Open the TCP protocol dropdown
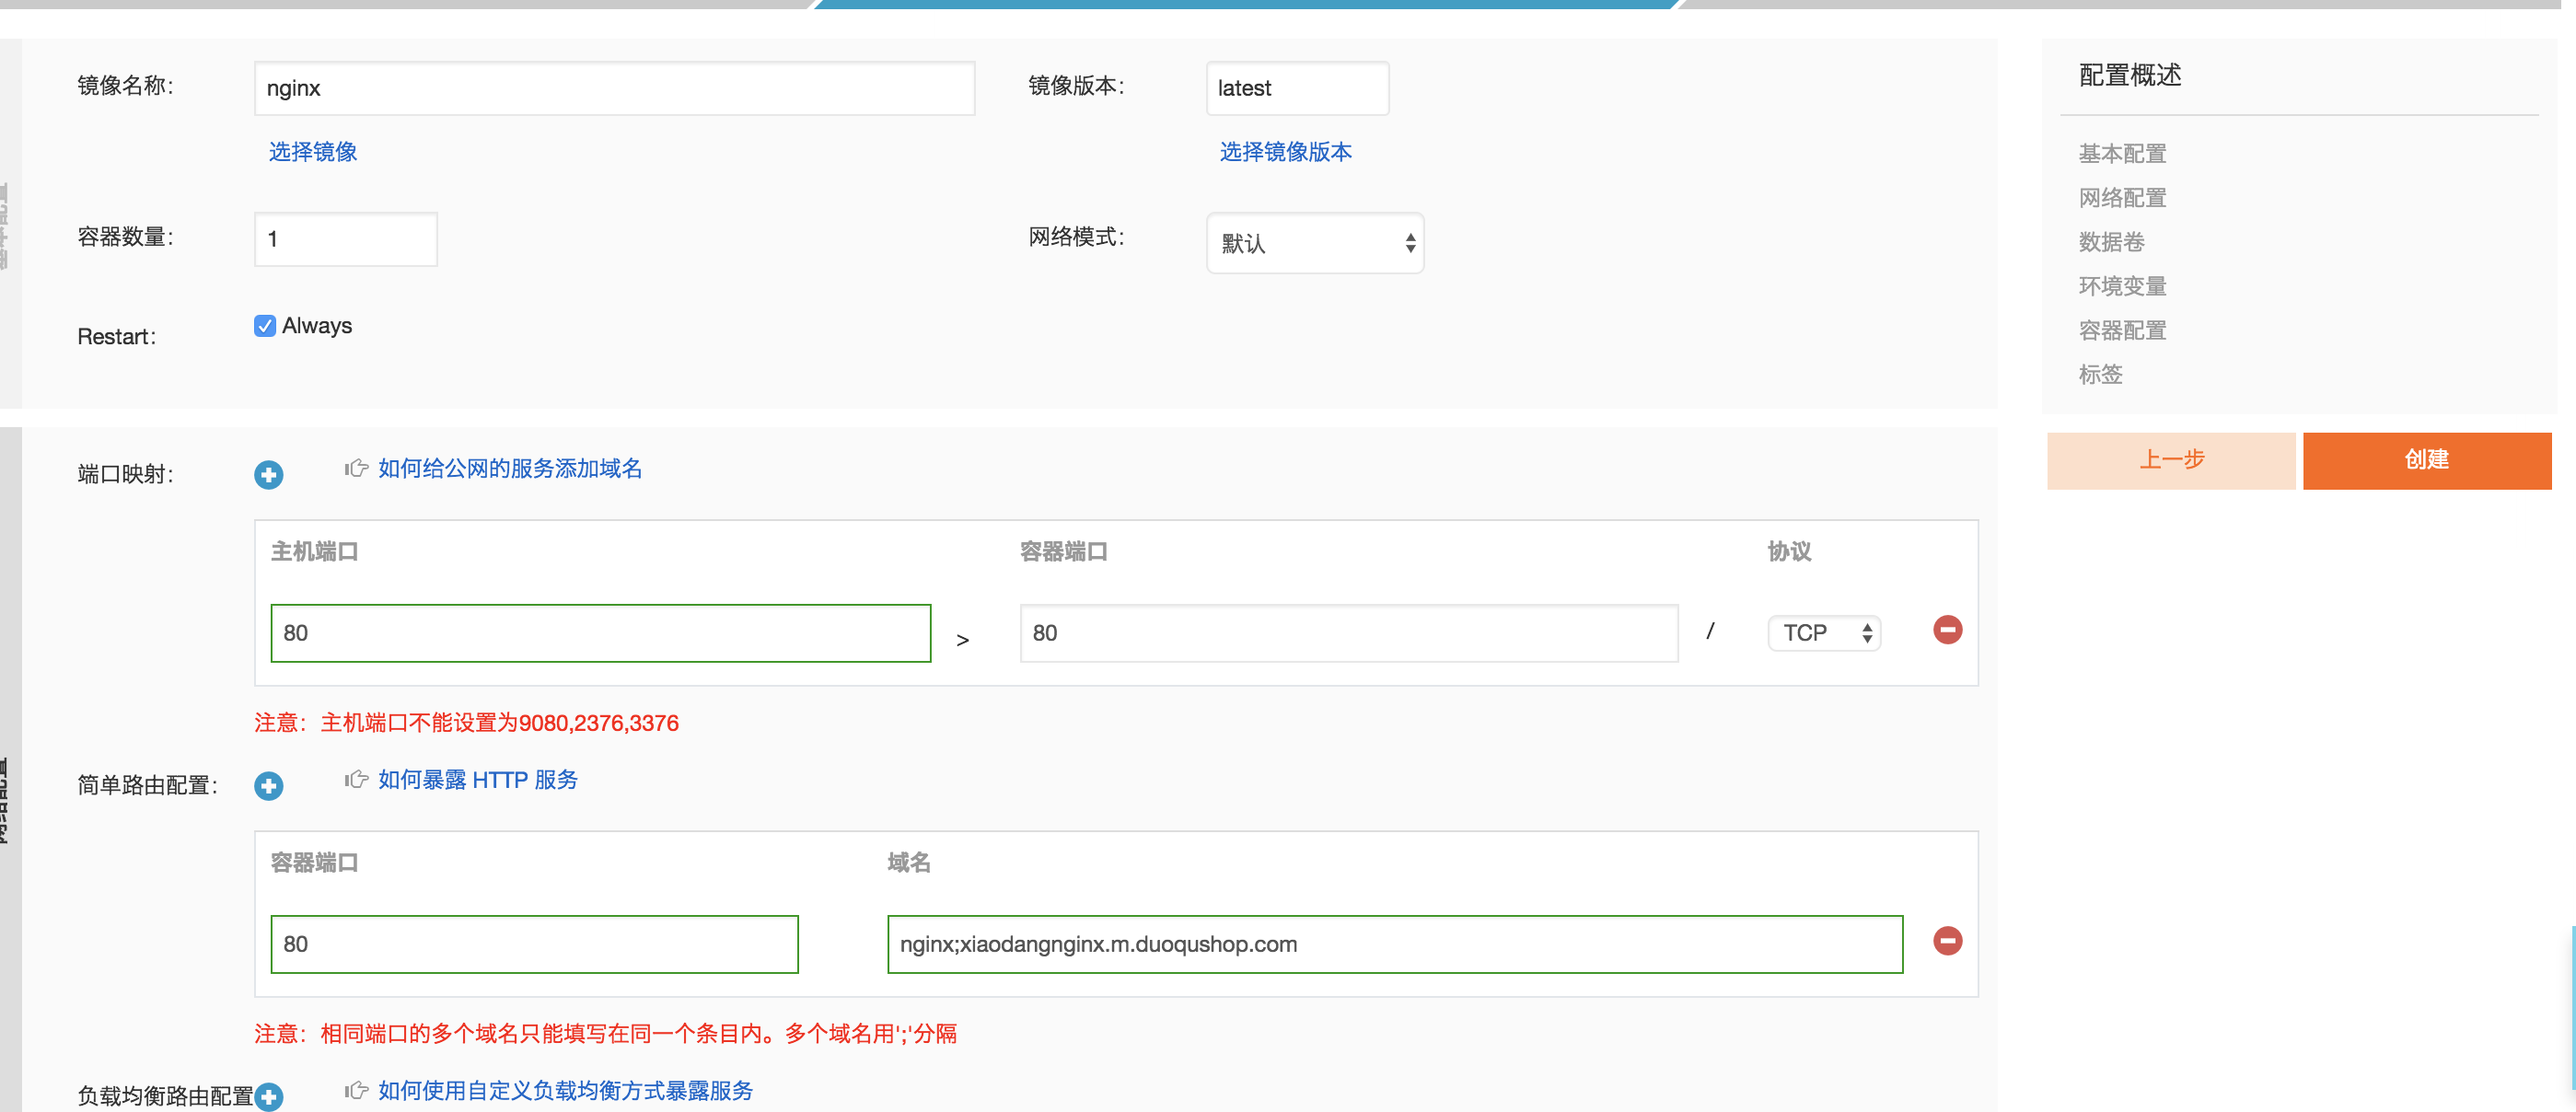 click(1823, 633)
